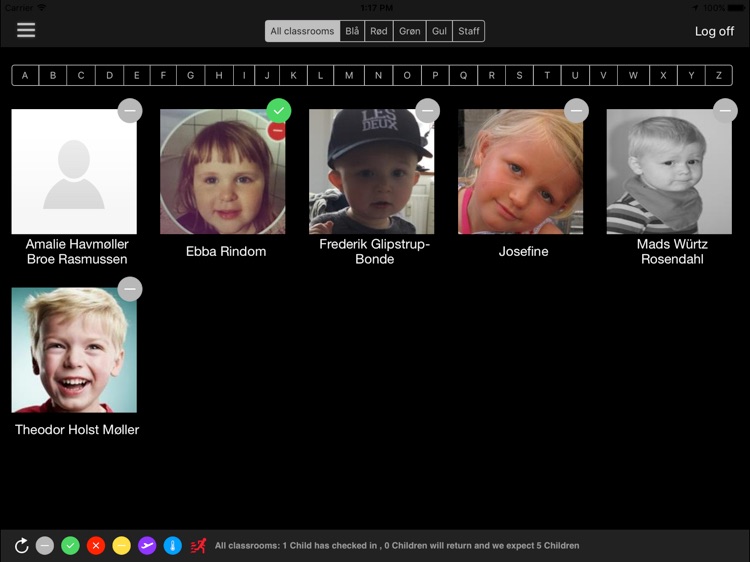Switch to the Staff tab

469,31
